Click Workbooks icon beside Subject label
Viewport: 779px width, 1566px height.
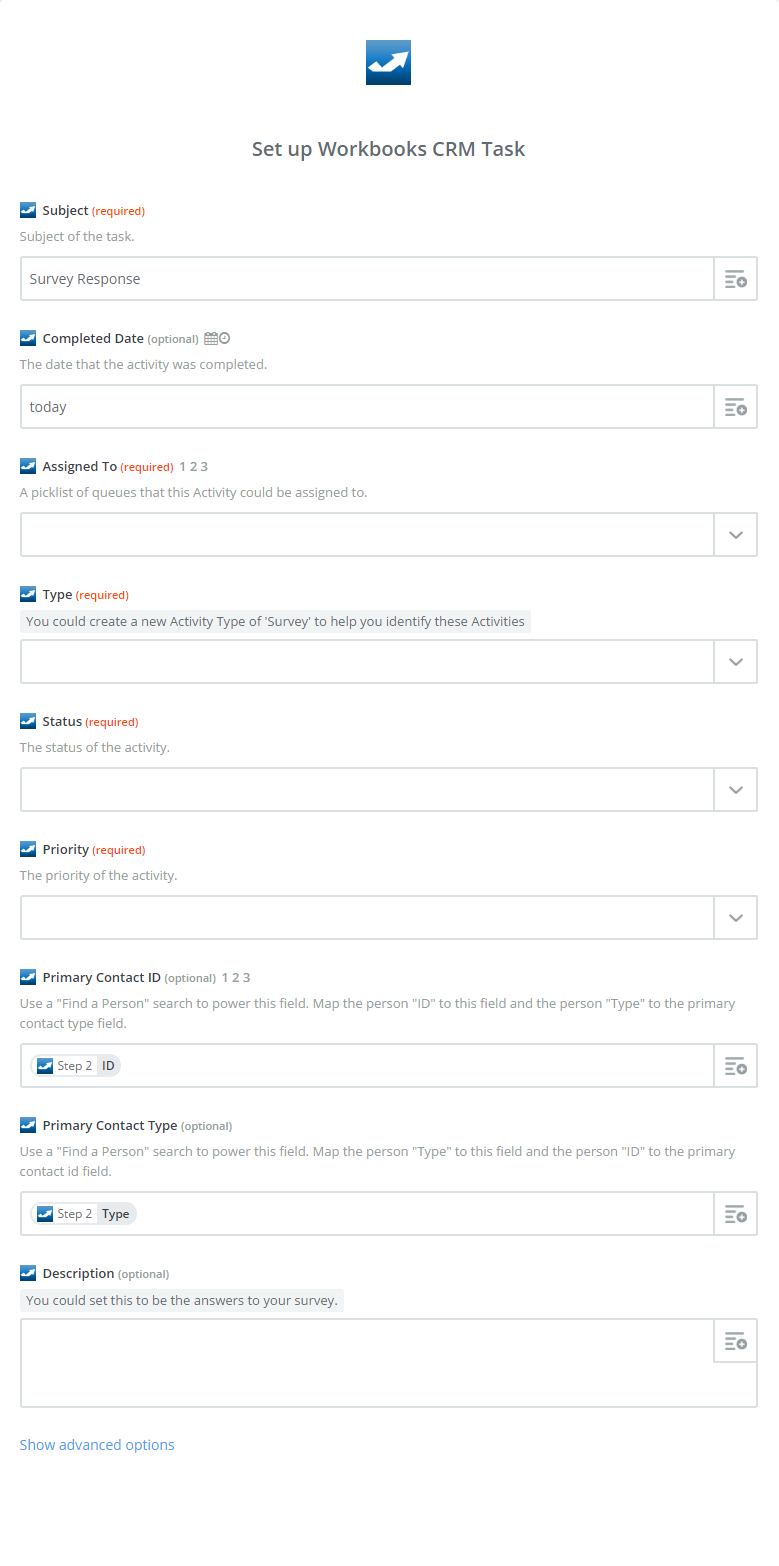(28, 211)
